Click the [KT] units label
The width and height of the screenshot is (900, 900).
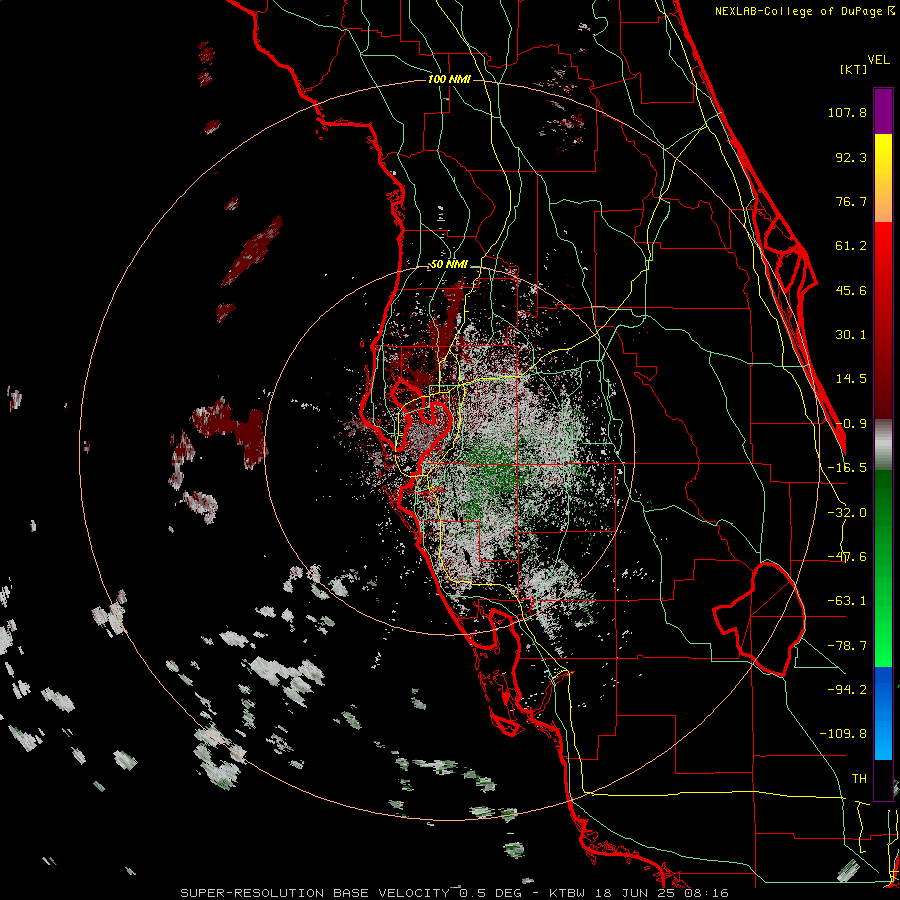coord(854,69)
